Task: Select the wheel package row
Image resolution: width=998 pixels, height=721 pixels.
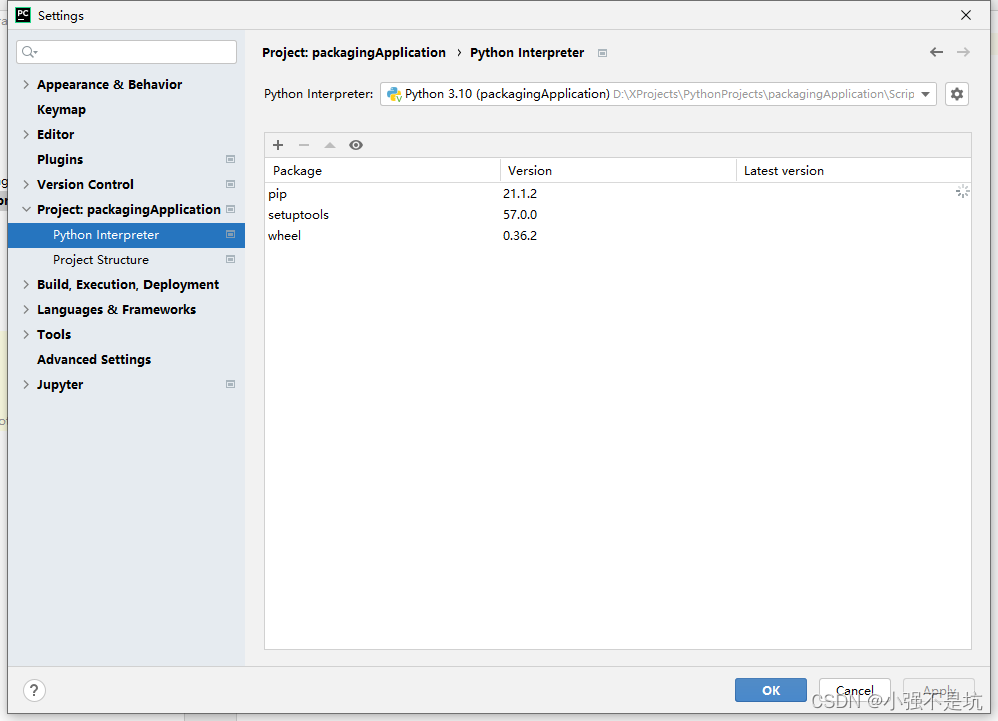Action: pyautogui.click(x=617, y=235)
